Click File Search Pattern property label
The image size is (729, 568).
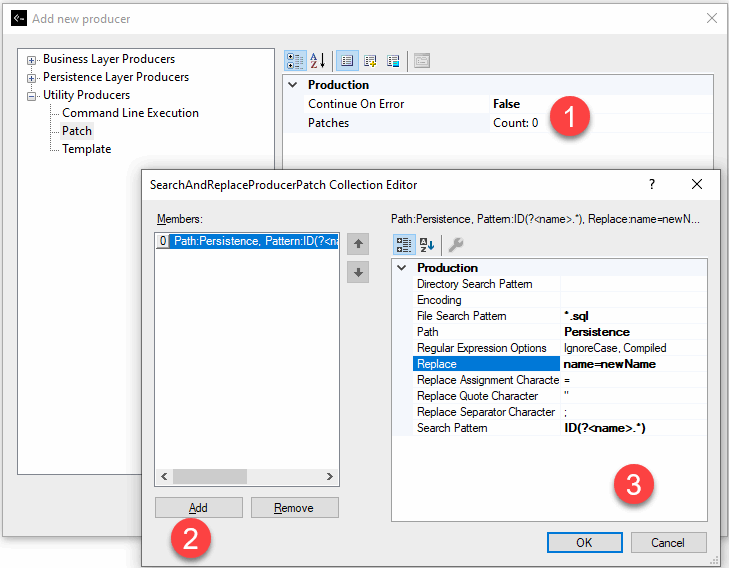pos(461,316)
